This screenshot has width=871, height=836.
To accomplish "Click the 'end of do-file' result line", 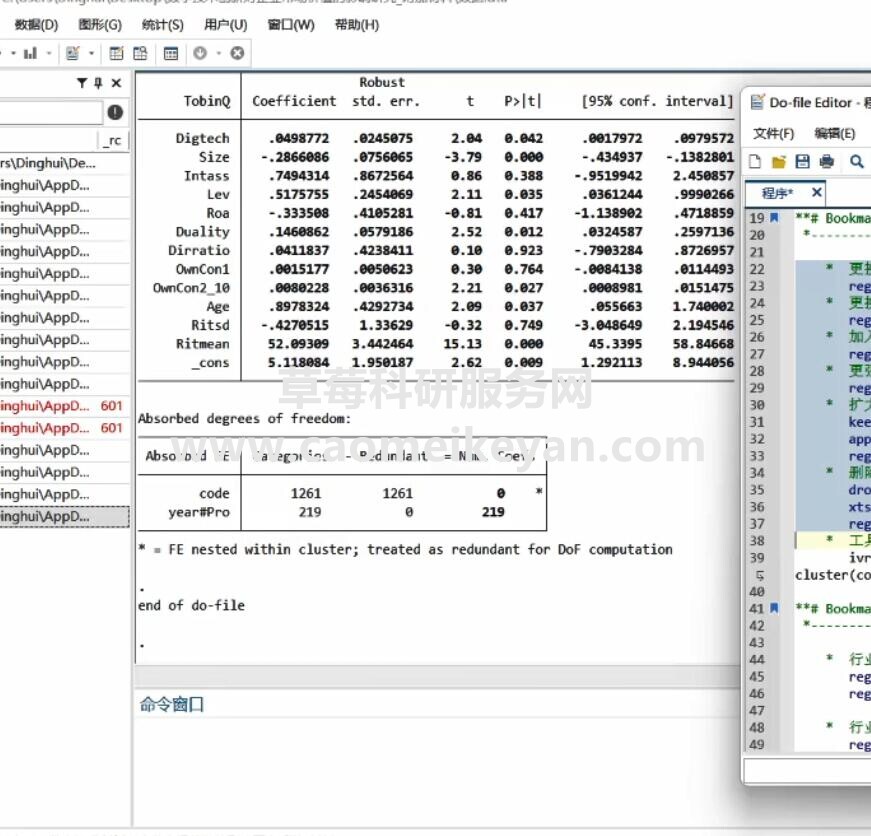I will pyautogui.click(x=191, y=605).
